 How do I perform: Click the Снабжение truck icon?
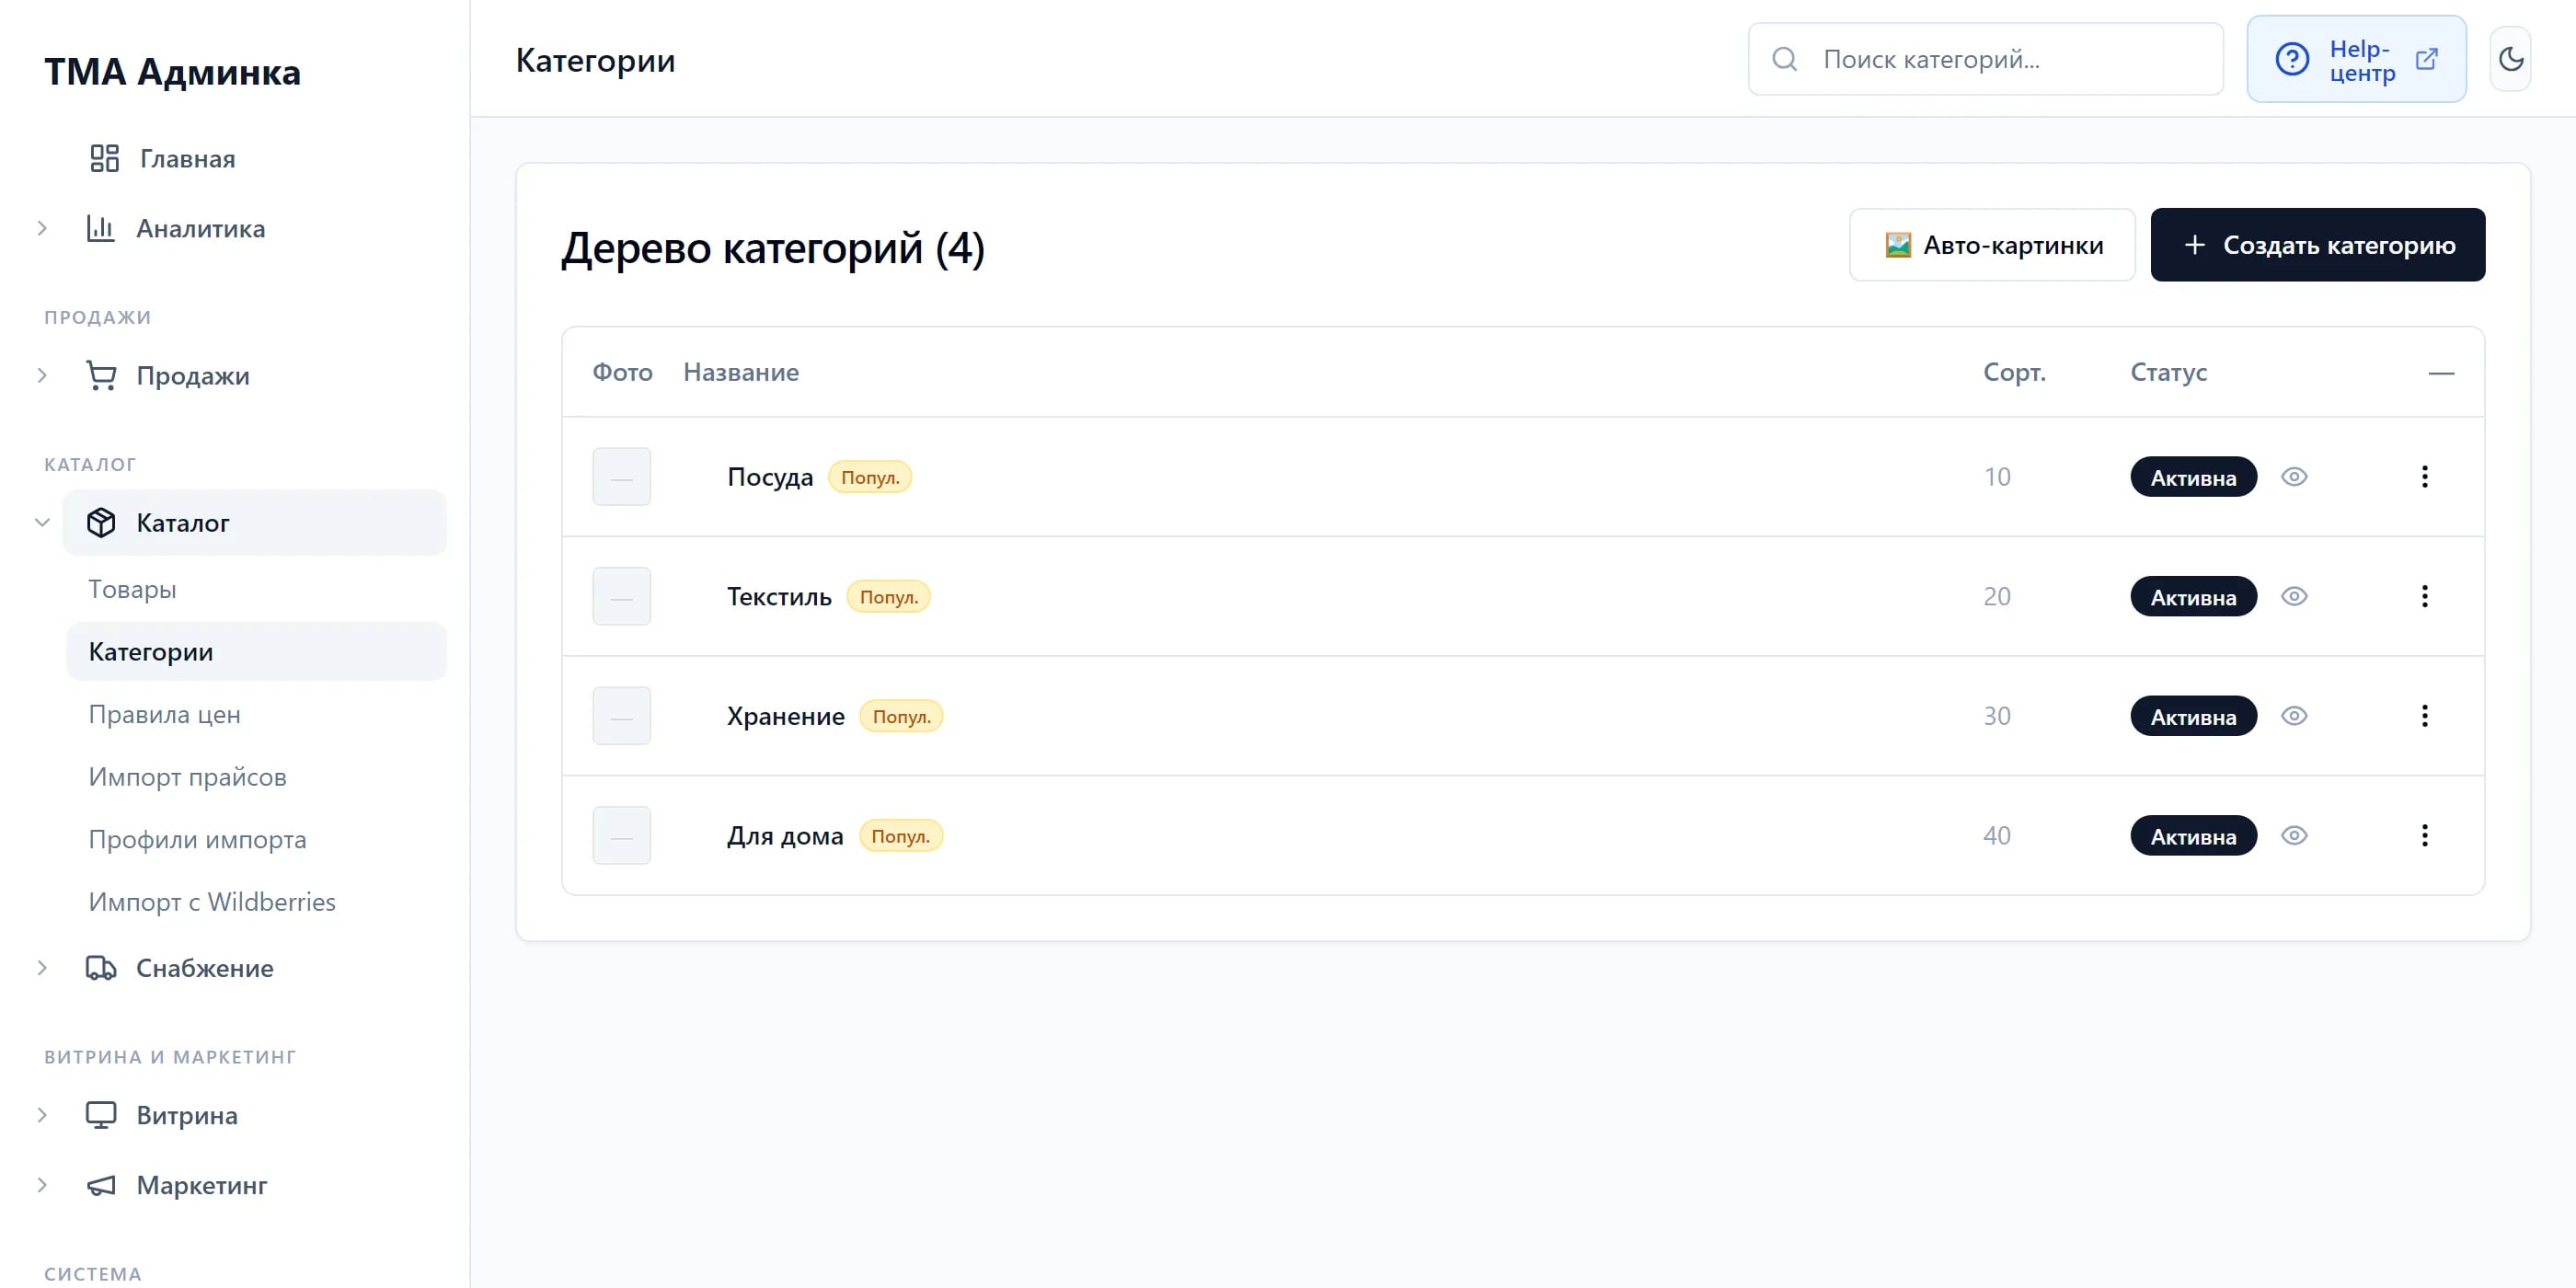coord(101,968)
